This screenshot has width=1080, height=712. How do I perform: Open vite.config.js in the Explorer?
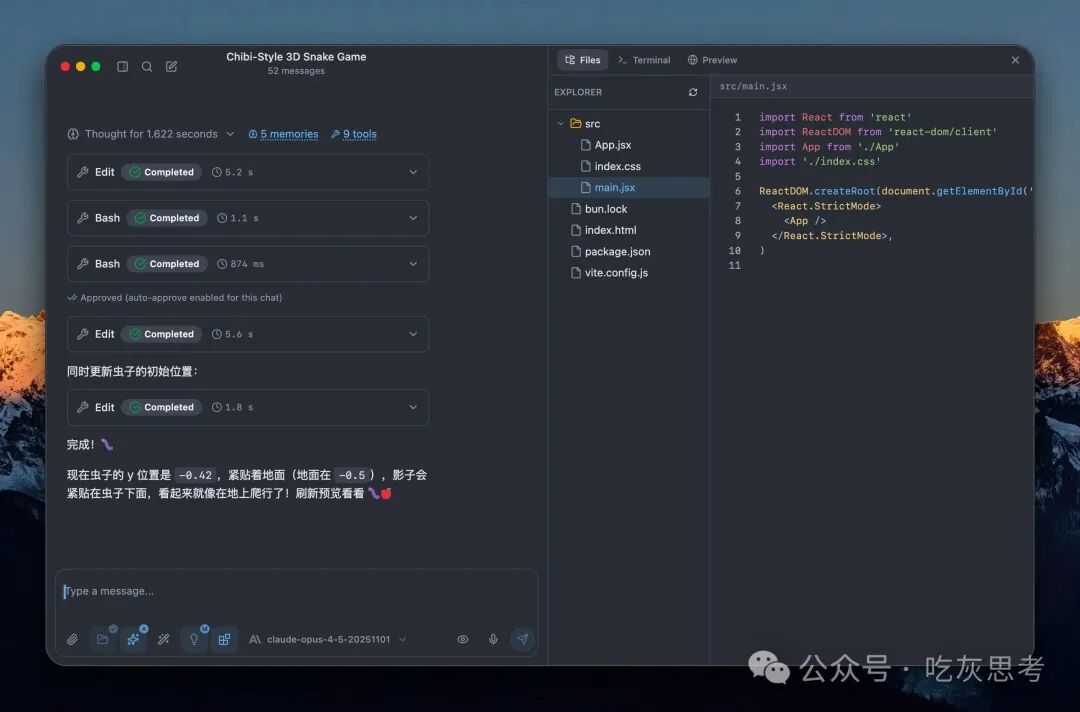coord(629,273)
